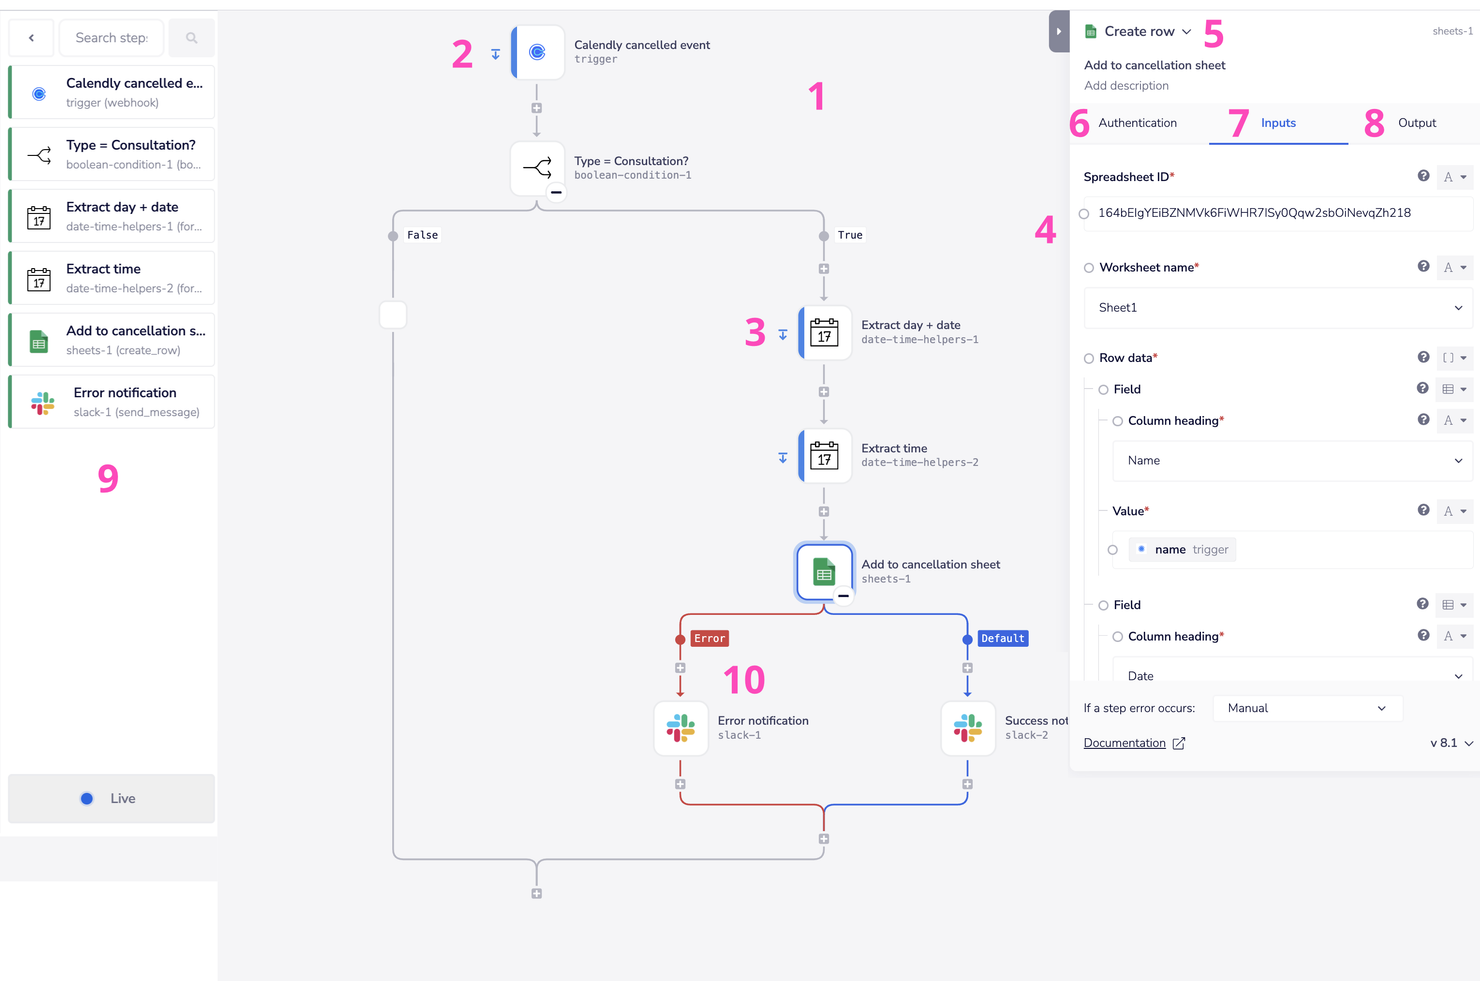Toggle the Row data radio circle
Image resolution: width=1480 pixels, height=987 pixels.
pos(1089,358)
